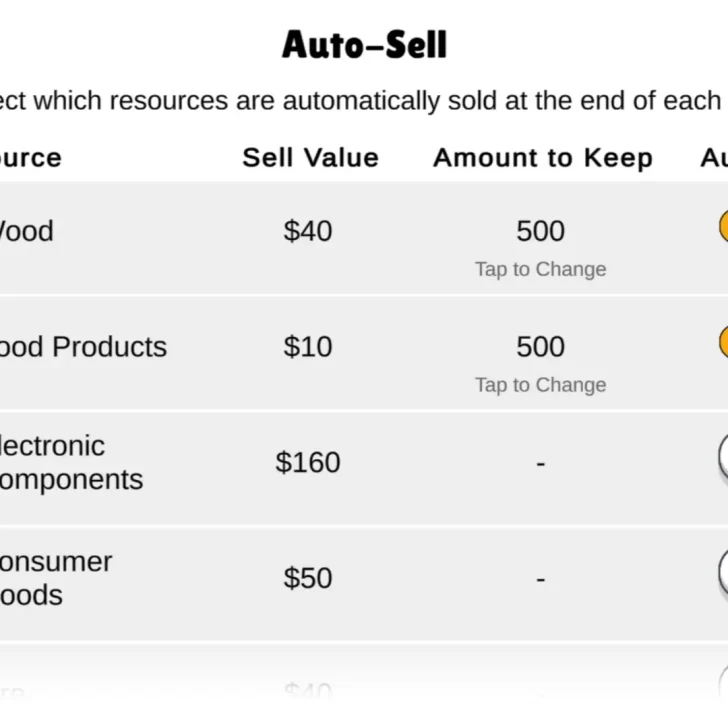The height and width of the screenshot is (728, 728).
Task: Switch on Consumer Goods auto-sell toggle
Action: click(722, 574)
